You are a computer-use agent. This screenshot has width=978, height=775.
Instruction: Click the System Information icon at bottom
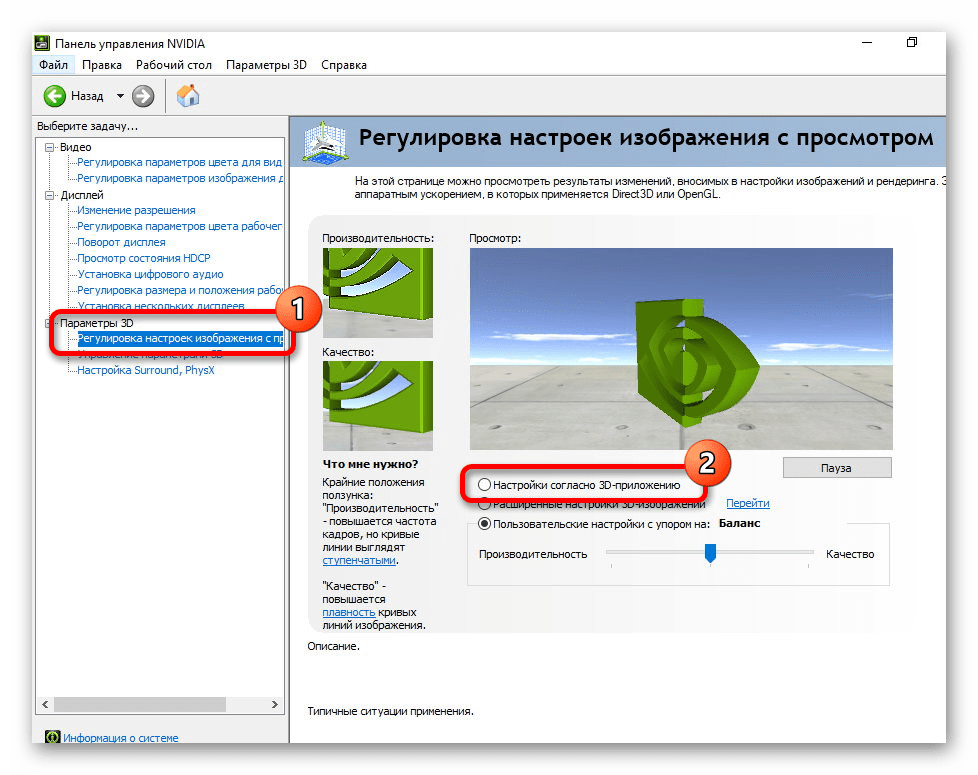coord(52,737)
